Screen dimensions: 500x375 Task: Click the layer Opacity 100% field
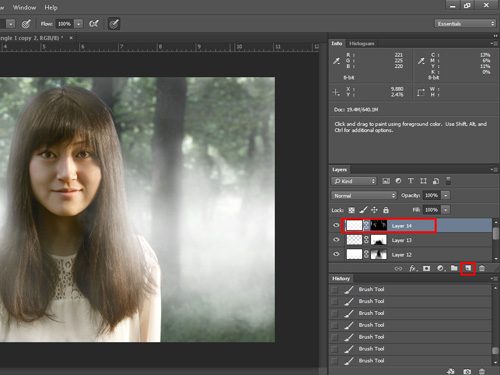click(432, 195)
